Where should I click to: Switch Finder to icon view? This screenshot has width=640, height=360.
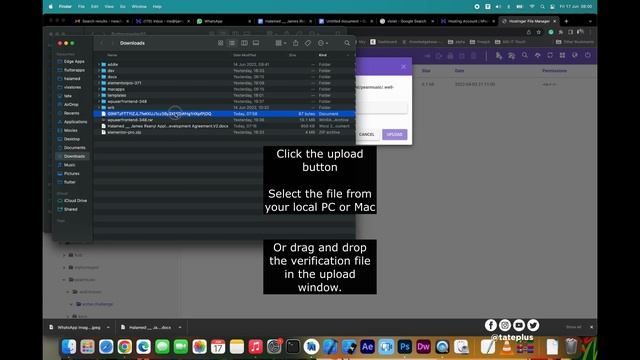[220, 43]
